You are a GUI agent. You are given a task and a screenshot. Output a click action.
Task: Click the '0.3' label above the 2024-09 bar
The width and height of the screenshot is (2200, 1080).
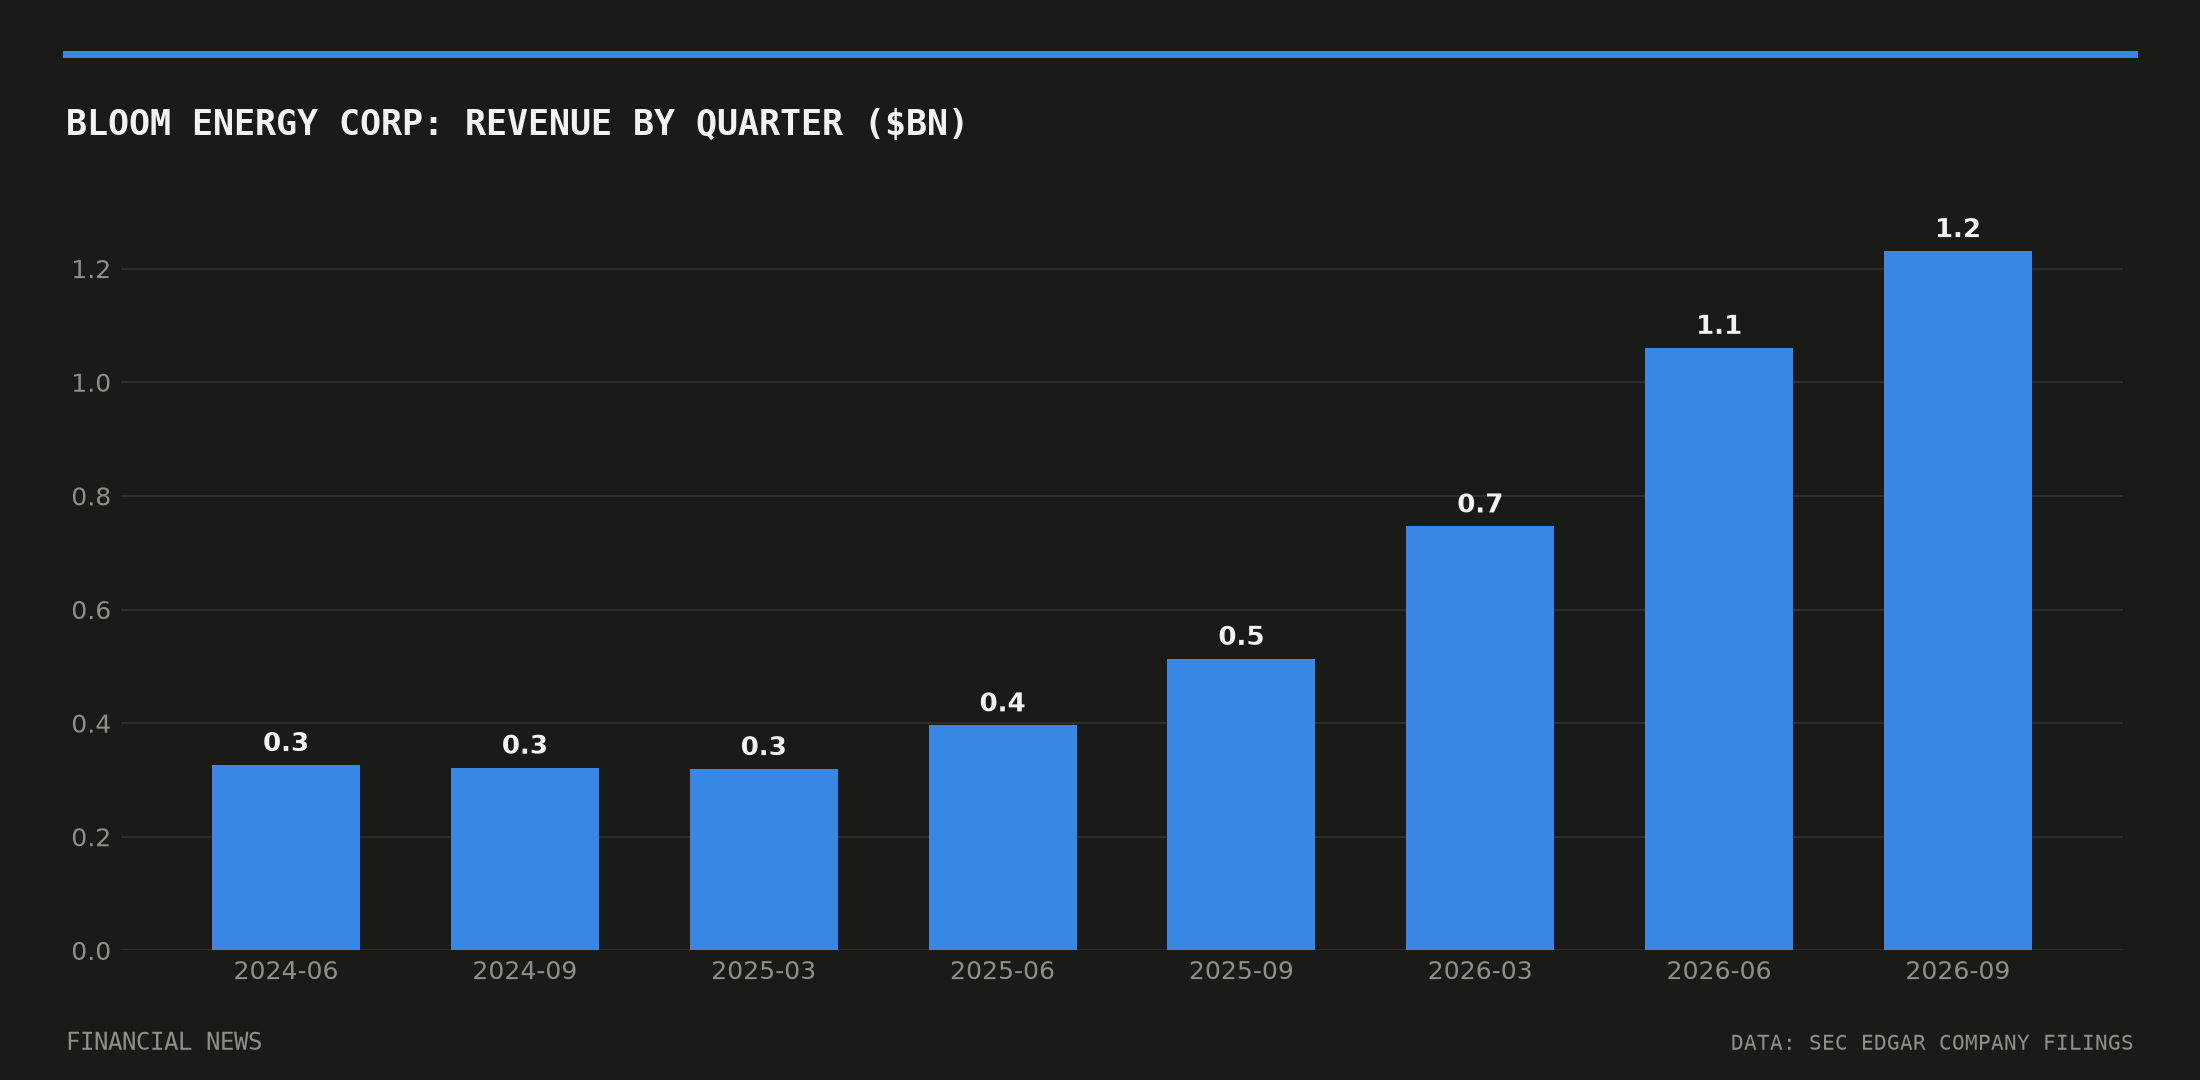pyautogui.click(x=525, y=745)
